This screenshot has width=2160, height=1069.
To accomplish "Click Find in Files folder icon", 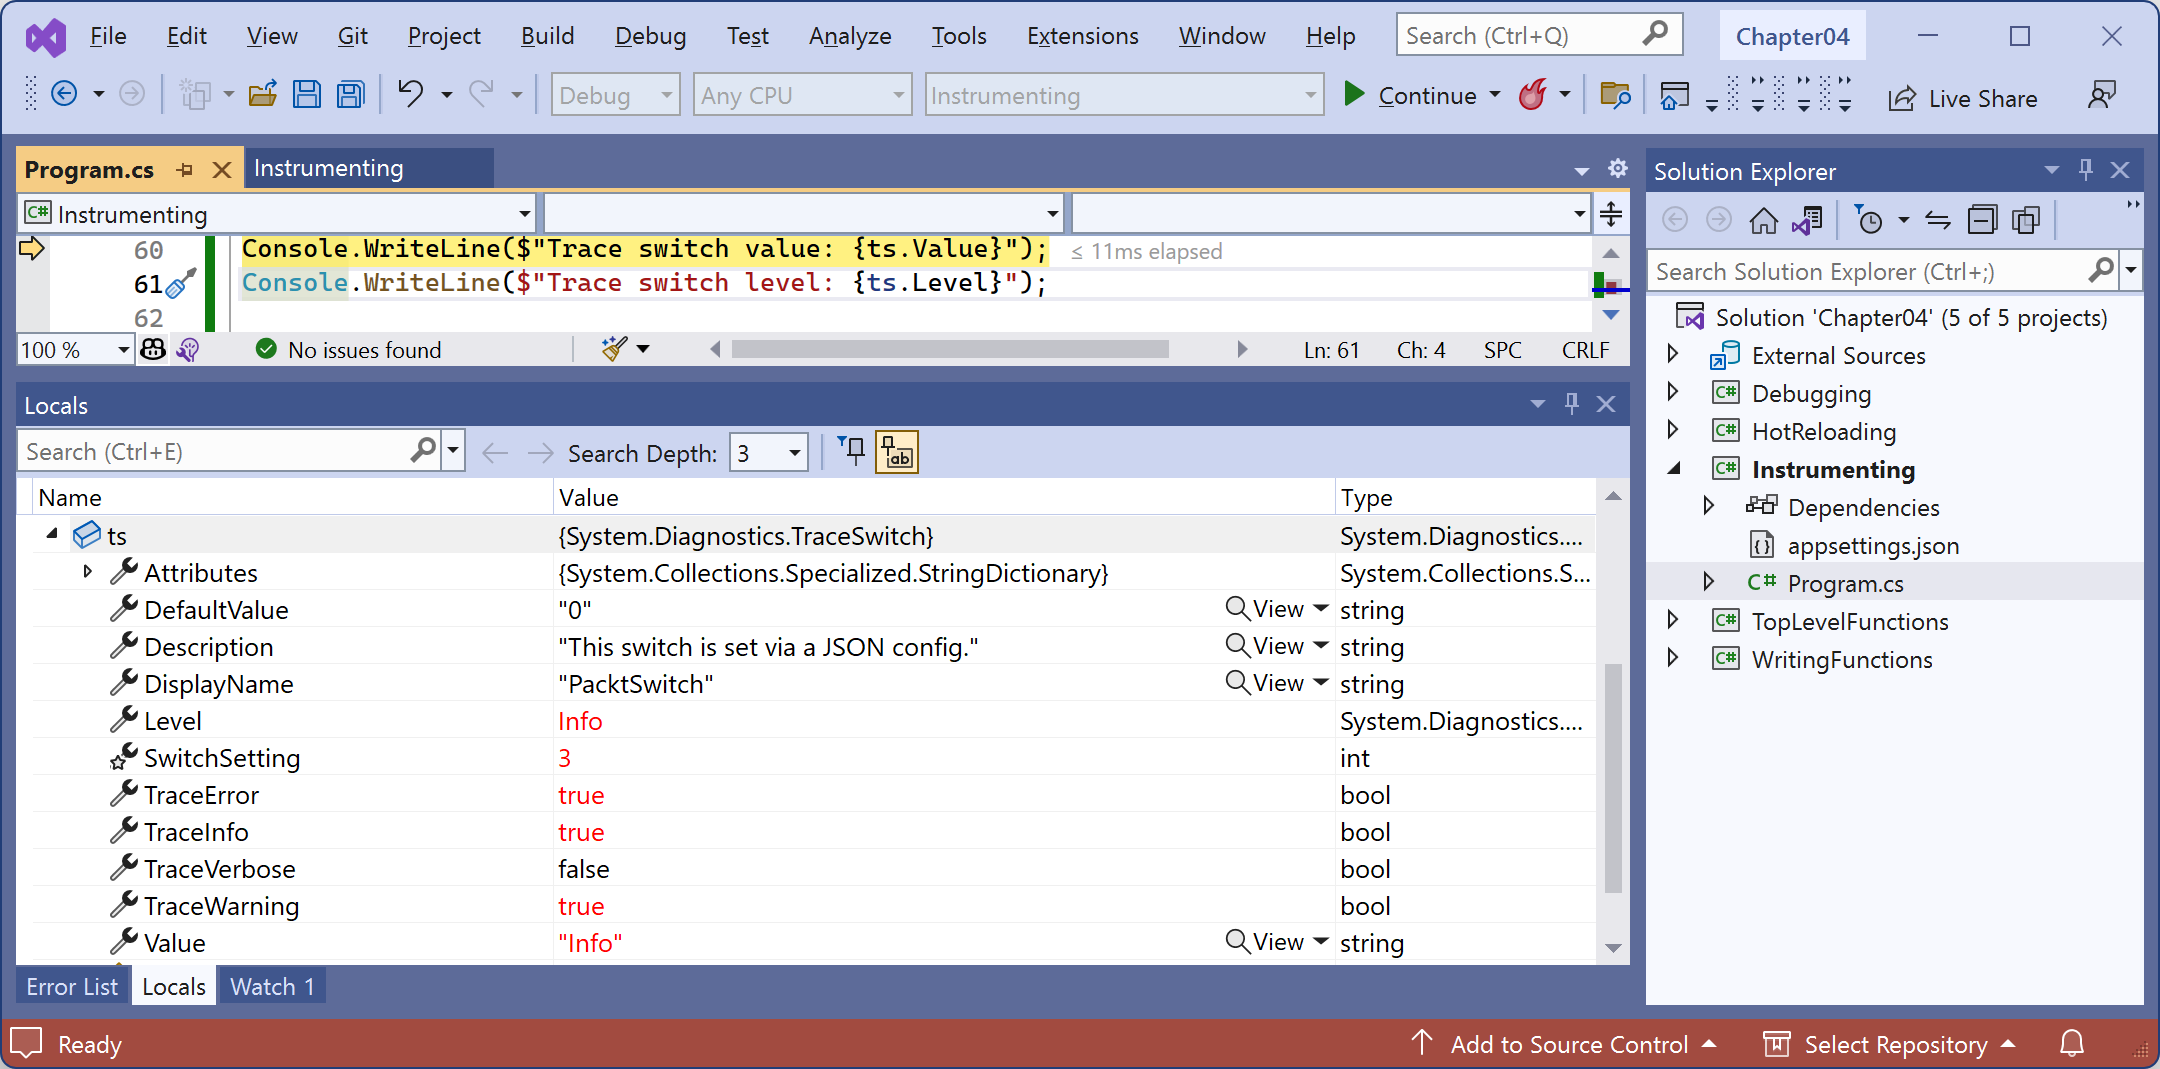I will click(1615, 95).
